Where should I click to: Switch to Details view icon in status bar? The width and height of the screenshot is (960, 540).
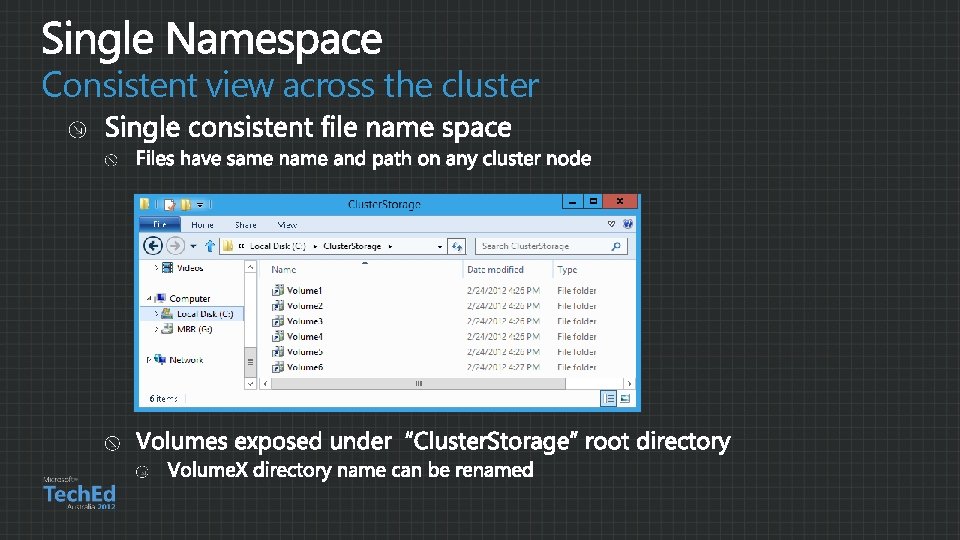pyautogui.click(x=609, y=399)
